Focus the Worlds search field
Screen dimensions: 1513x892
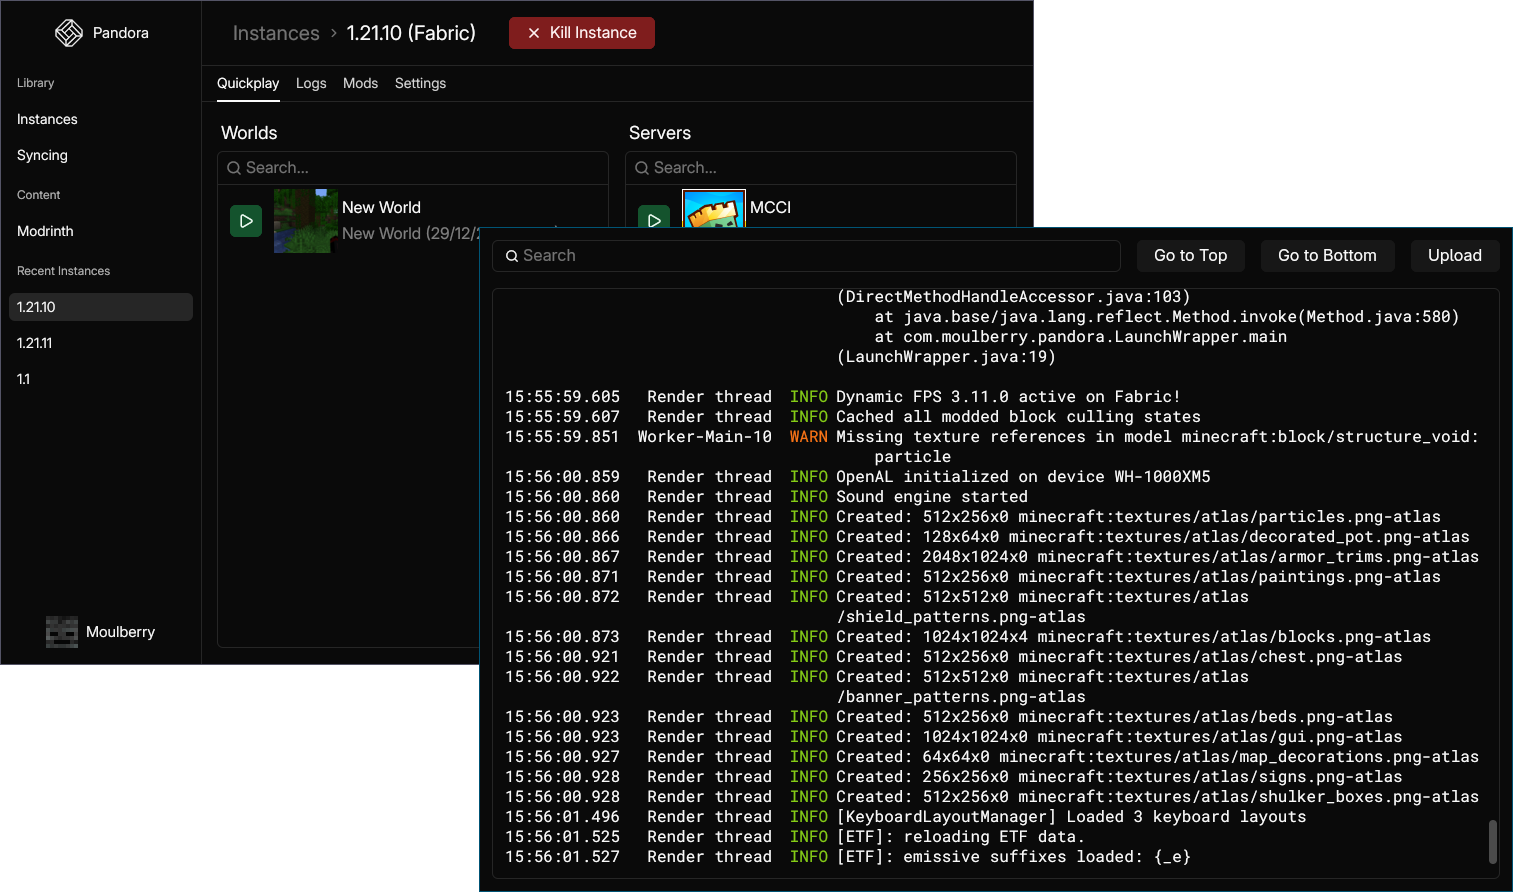point(413,168)
